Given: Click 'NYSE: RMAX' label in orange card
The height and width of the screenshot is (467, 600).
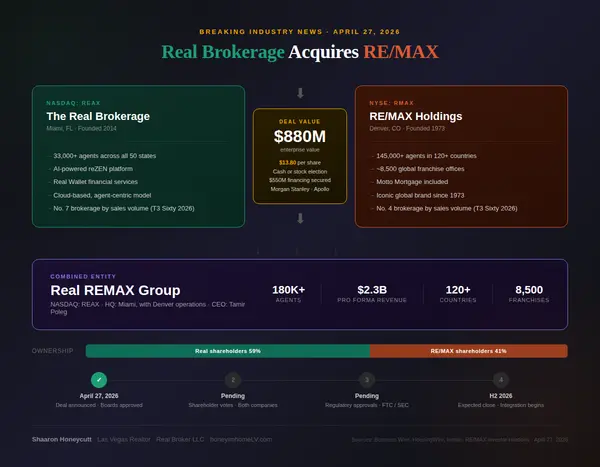Looking at the screenshot, I should point(391,103).
